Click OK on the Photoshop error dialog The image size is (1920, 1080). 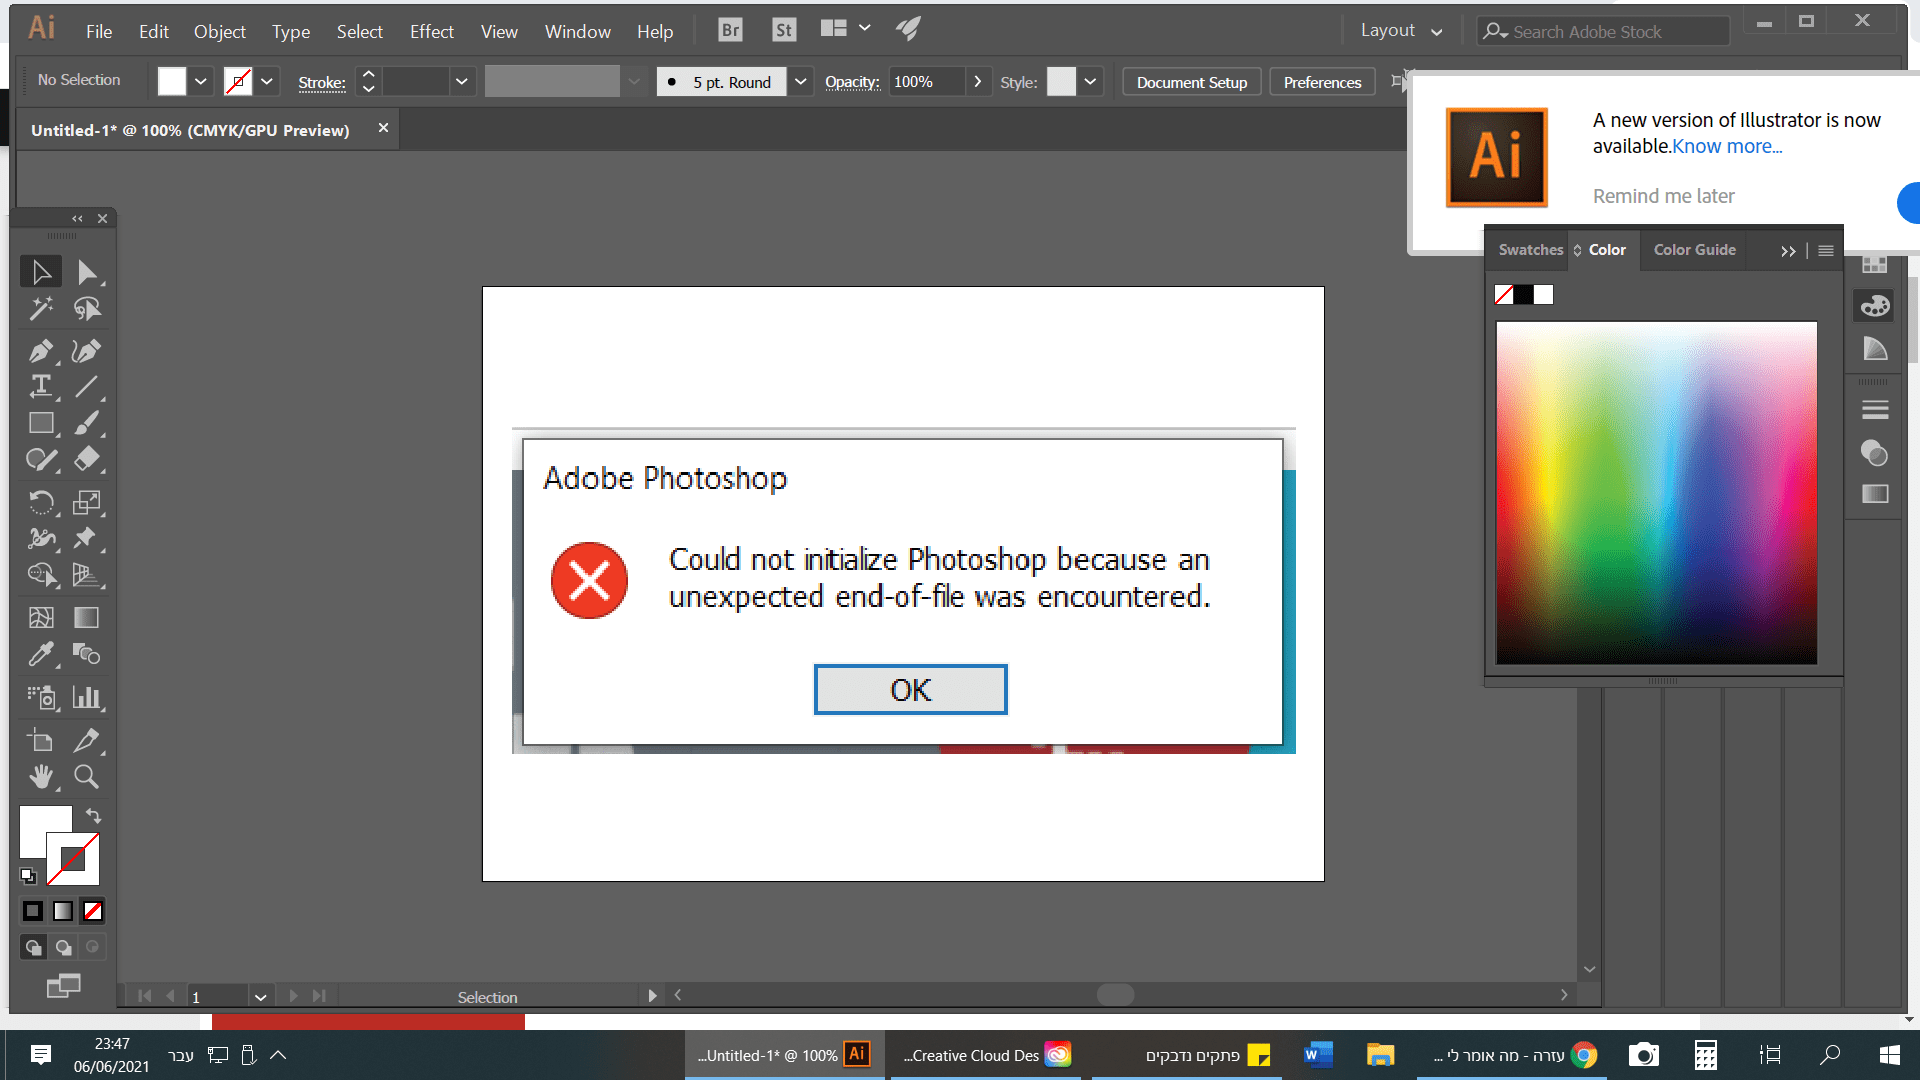pos(910,690)
